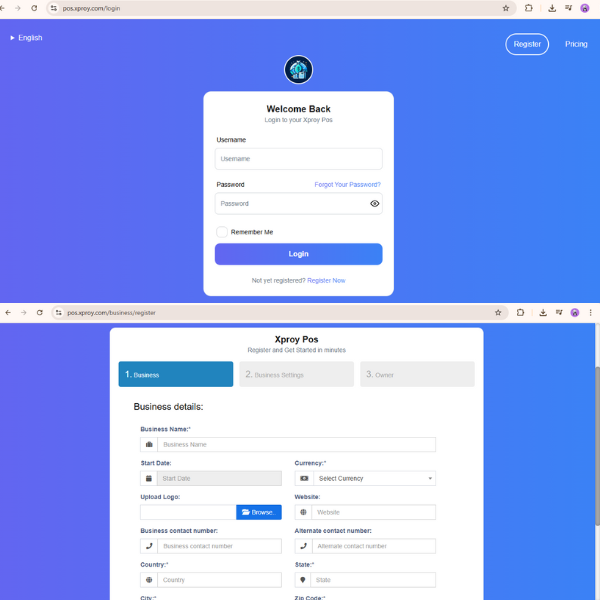Open the Start Date field
This screenshot has height=600, width=600.
pos(219,478)
